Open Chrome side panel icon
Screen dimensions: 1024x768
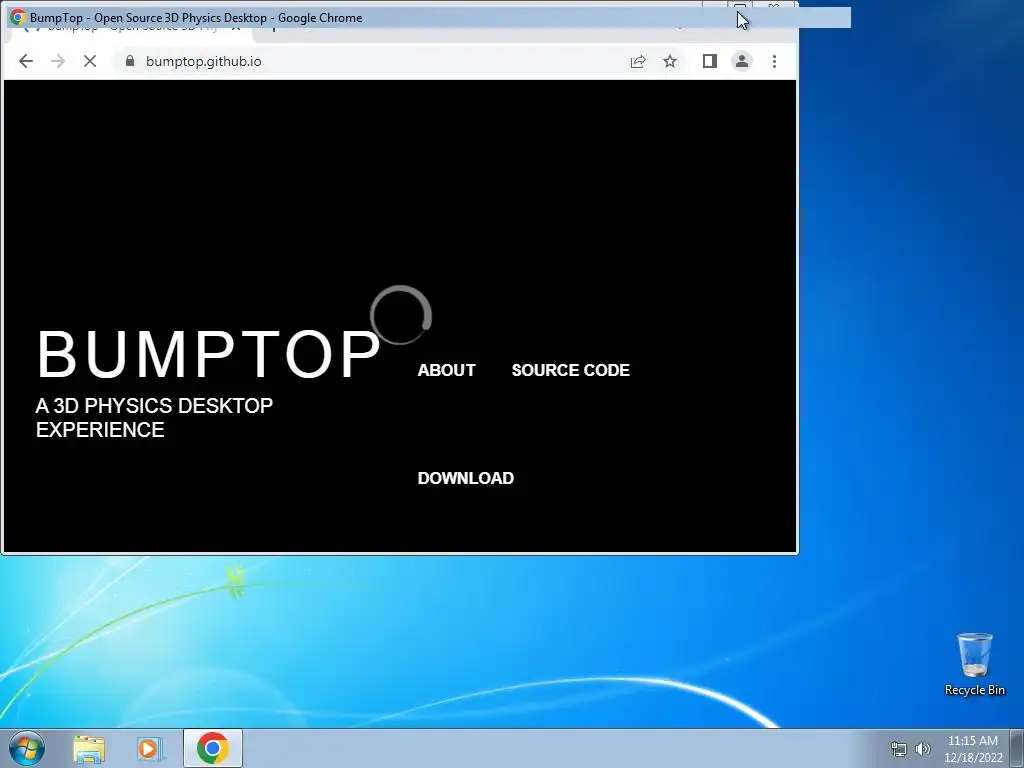[709, 61]
